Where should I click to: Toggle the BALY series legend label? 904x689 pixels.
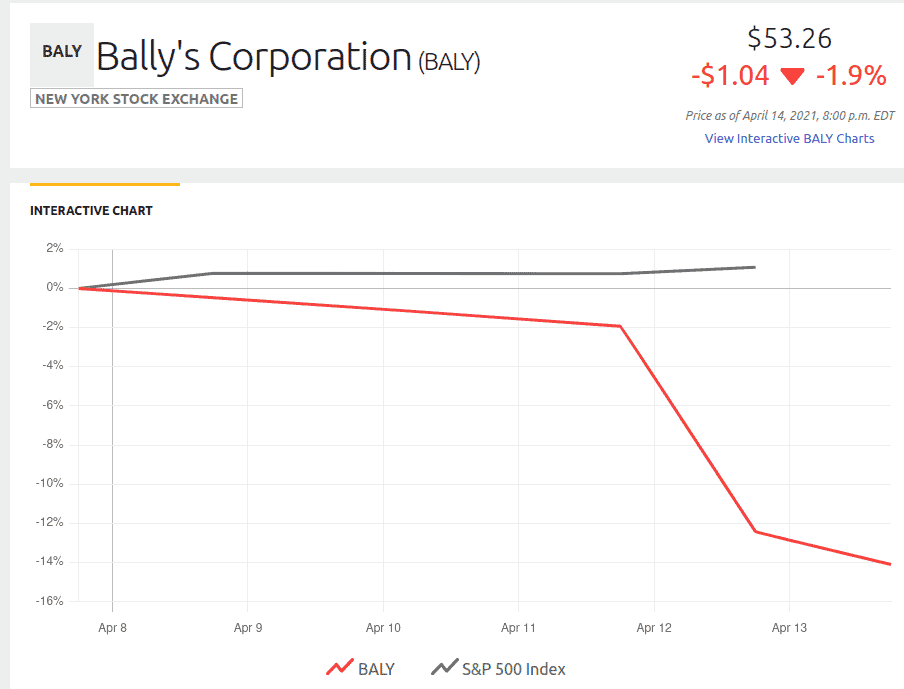point(376,669)
